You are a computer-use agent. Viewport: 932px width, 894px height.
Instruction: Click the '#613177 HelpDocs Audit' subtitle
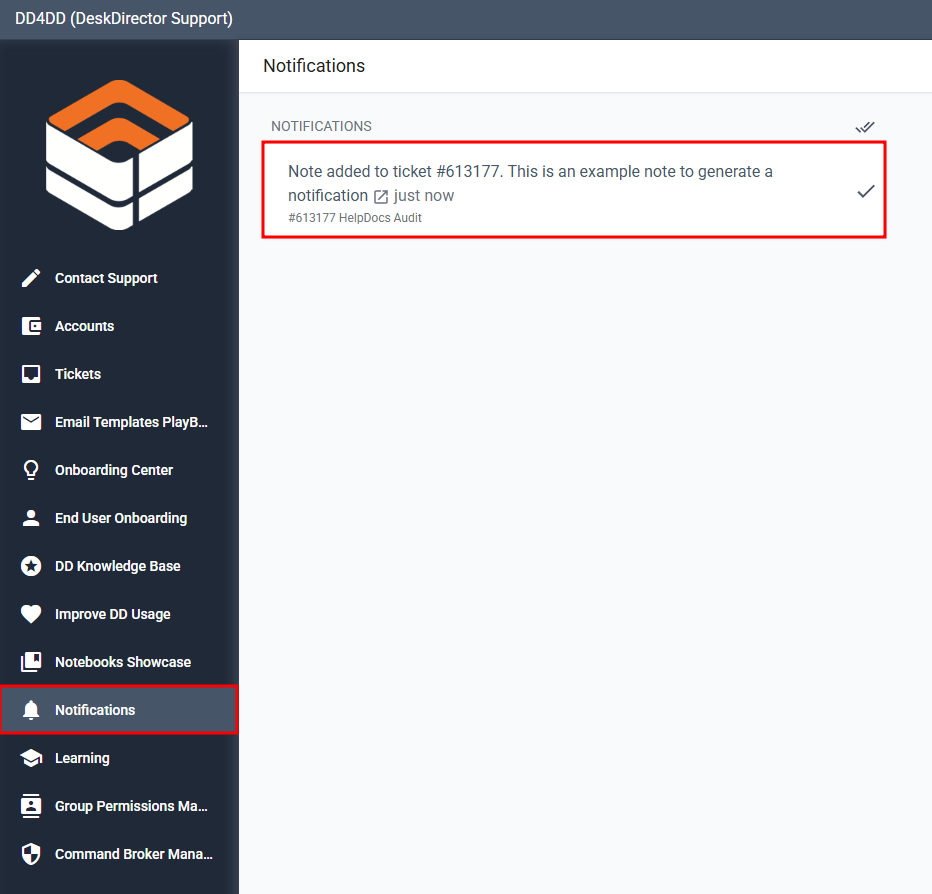click(x=355, y=218)
